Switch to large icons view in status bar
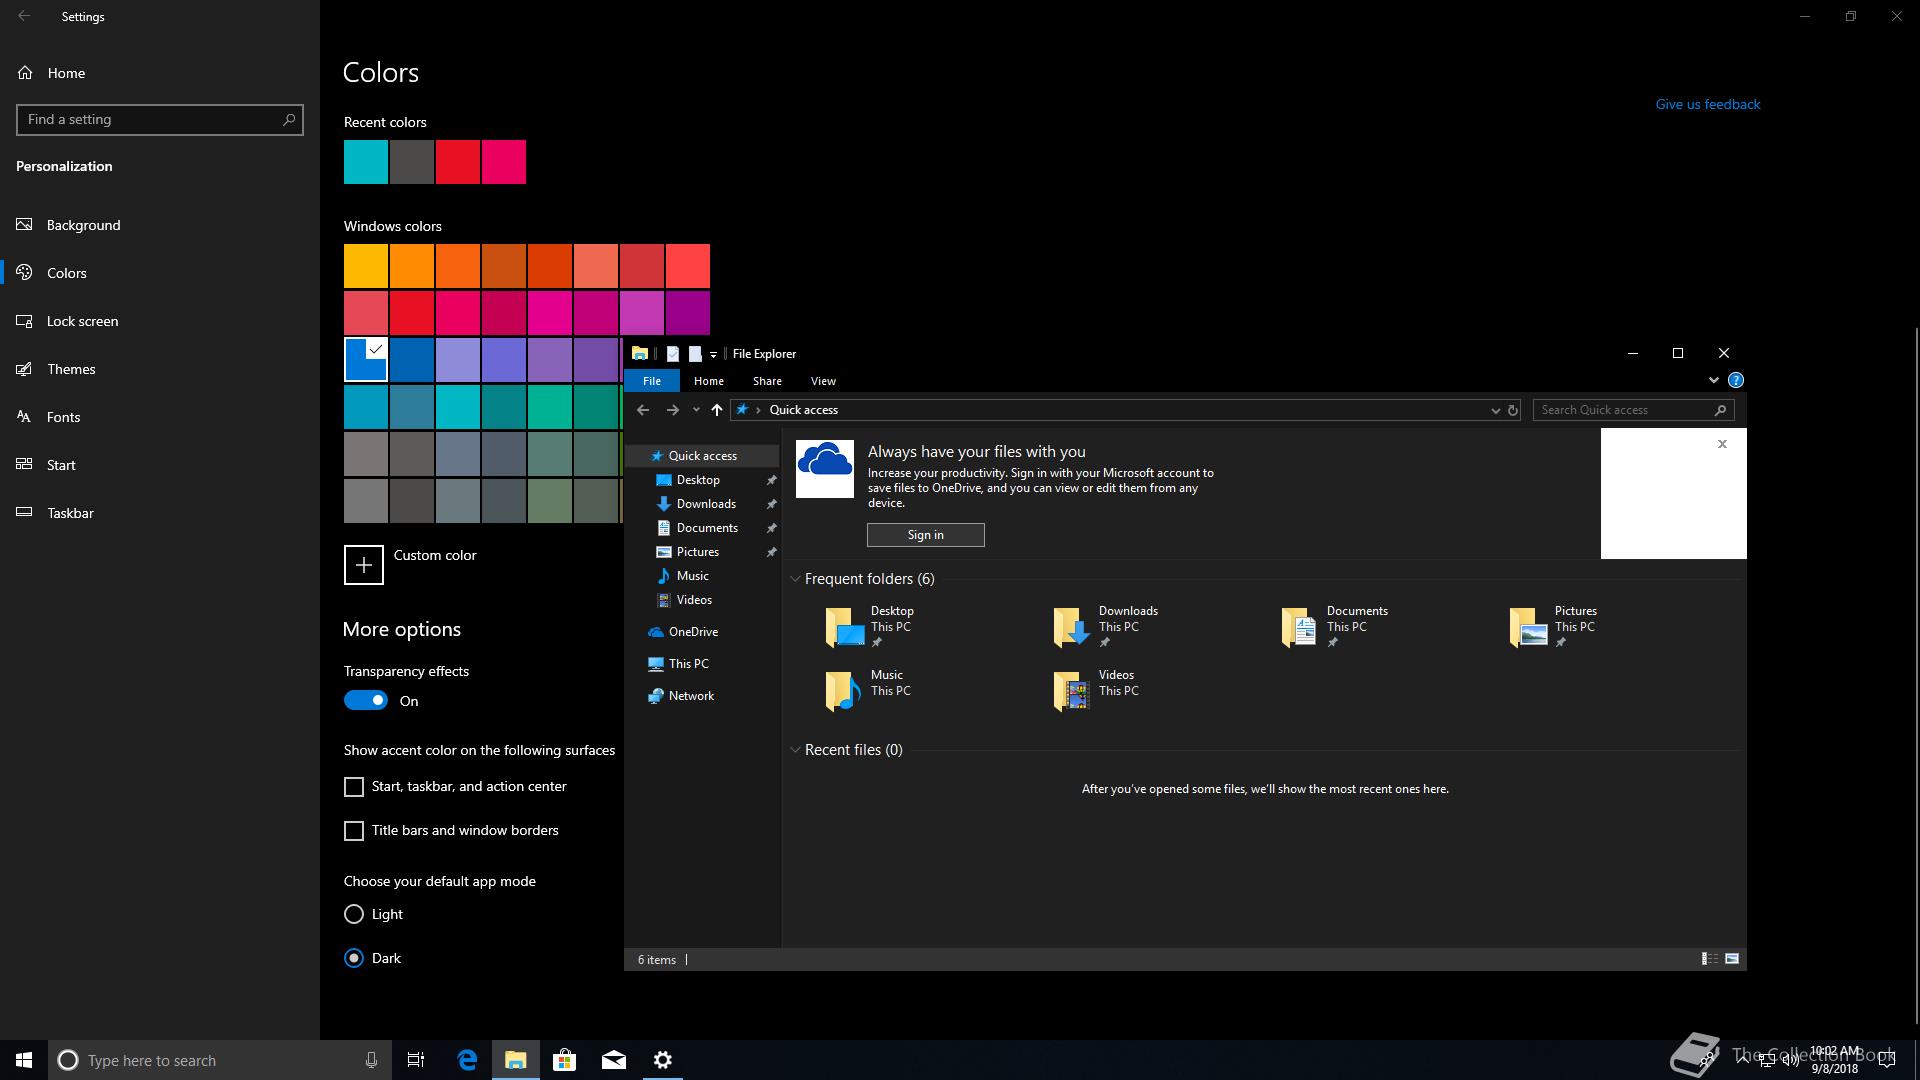Screen dimensions: 1920x1080 point(1732,959)
